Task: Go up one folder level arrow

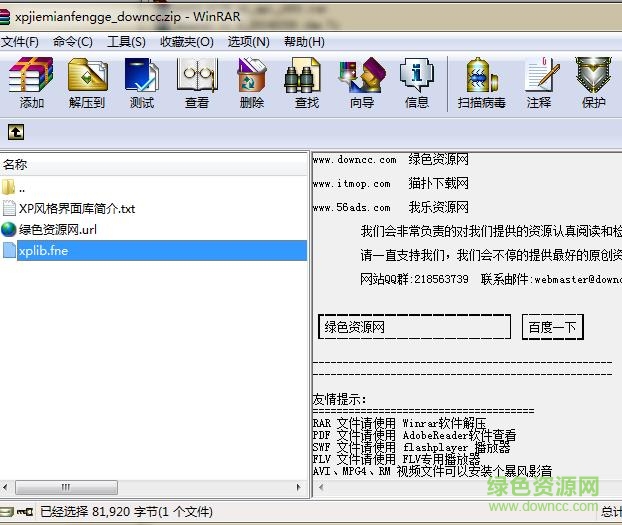Action: [x=16, y=132]
